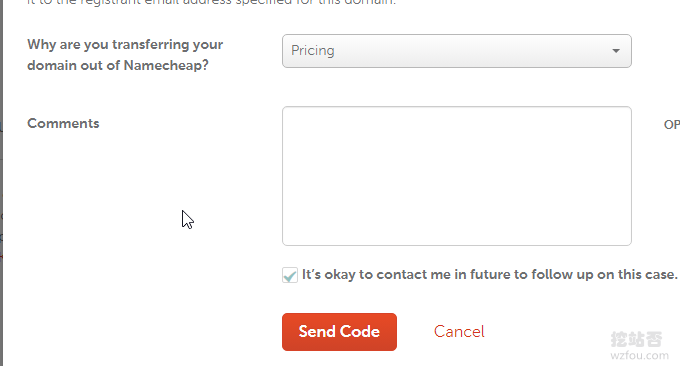This screenshot has width=680, height=366.
Task: Click inside the Comments text area
Action: point(457,176)
